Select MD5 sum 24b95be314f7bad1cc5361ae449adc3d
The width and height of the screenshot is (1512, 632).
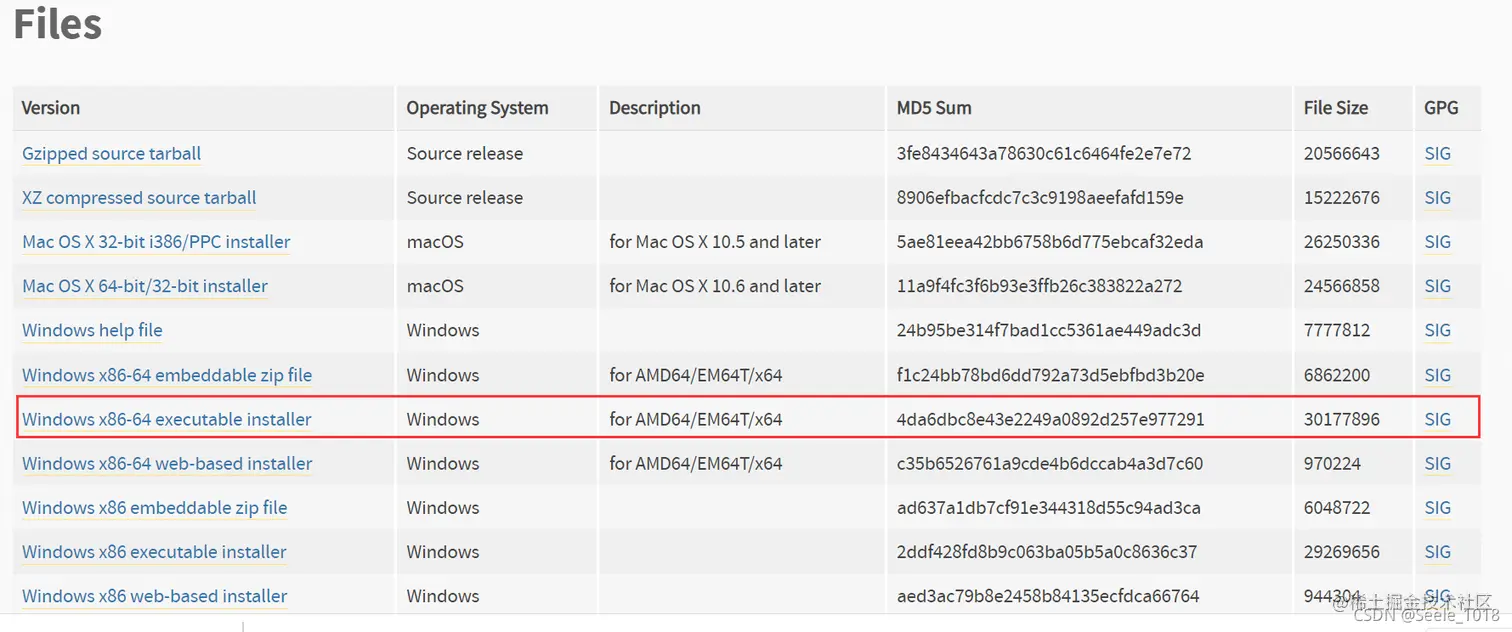(1049, 330)
